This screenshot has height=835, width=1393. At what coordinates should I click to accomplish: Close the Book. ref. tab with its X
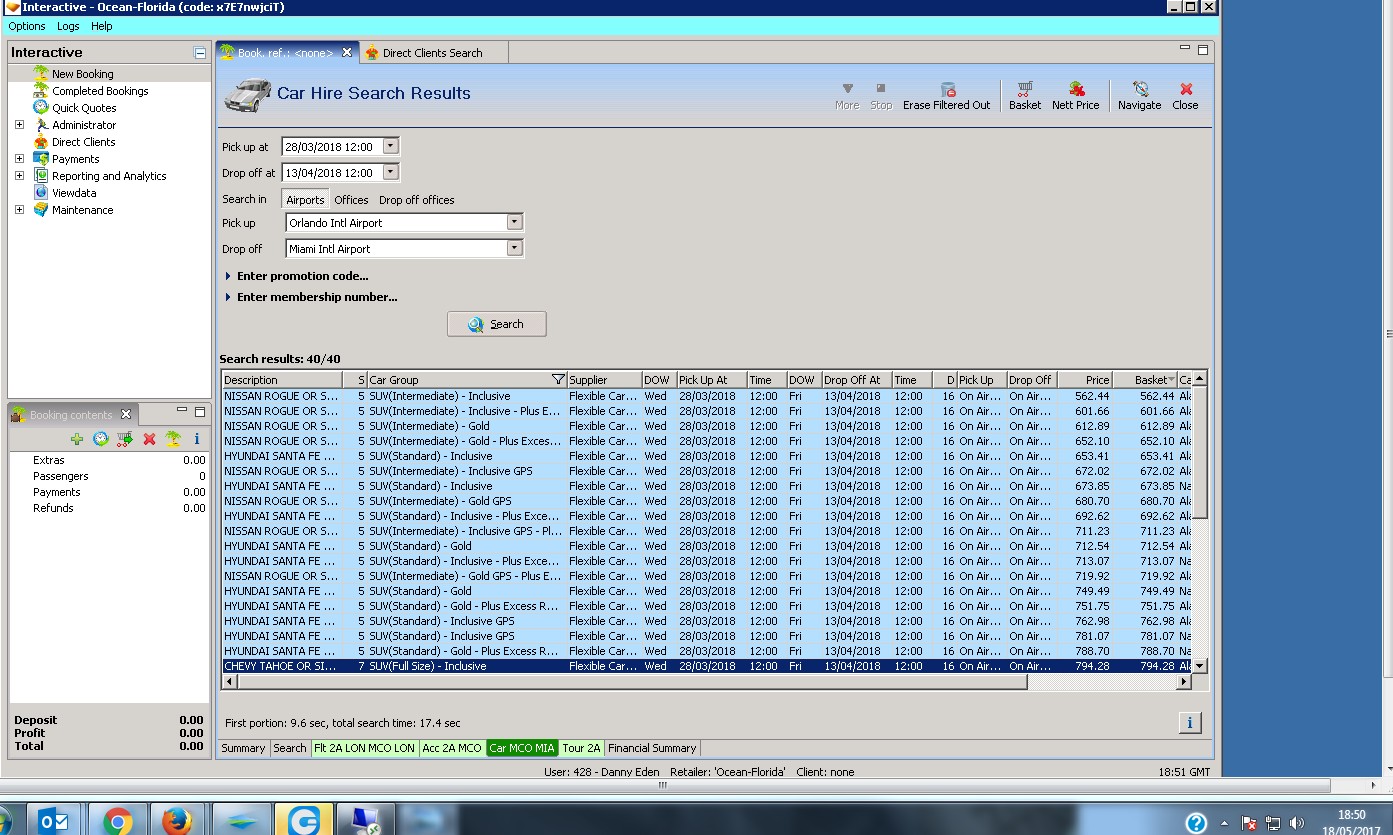coord(347,53)
